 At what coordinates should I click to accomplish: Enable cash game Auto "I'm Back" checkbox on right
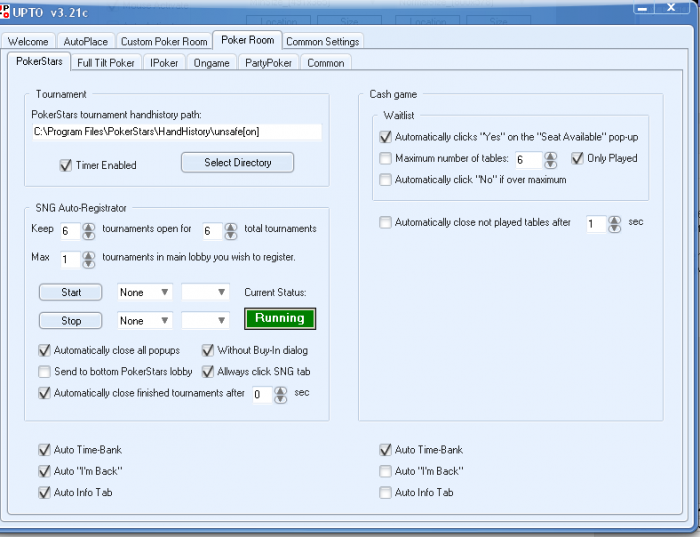[x=385, y=471]
